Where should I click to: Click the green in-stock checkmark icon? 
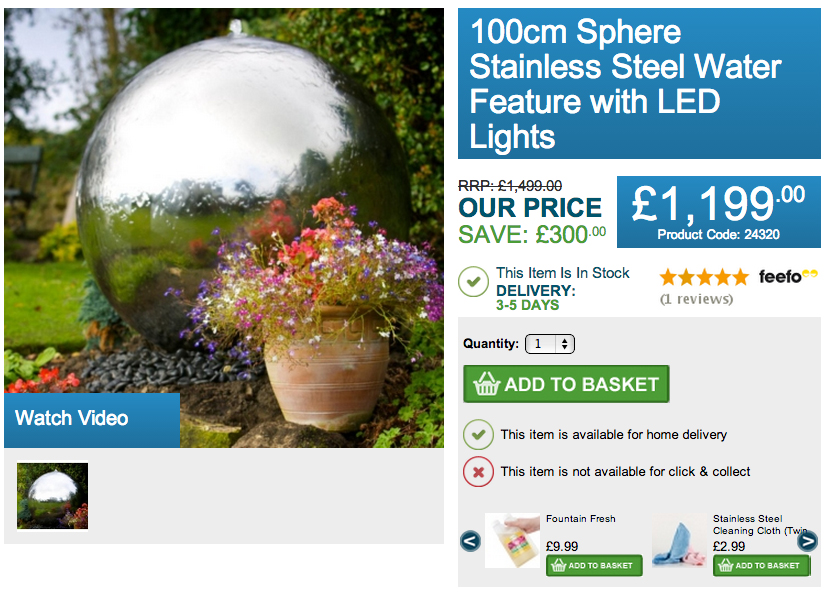click(473, 281)
